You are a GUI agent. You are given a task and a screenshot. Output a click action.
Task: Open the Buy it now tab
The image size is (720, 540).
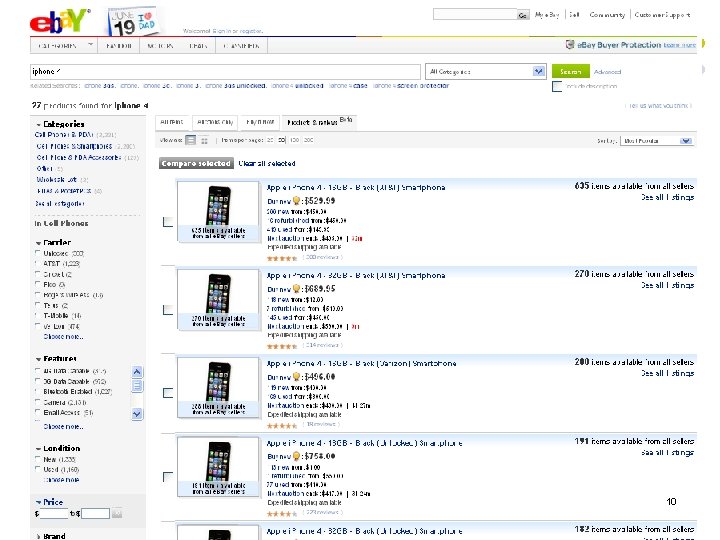(x=260, y=122)
